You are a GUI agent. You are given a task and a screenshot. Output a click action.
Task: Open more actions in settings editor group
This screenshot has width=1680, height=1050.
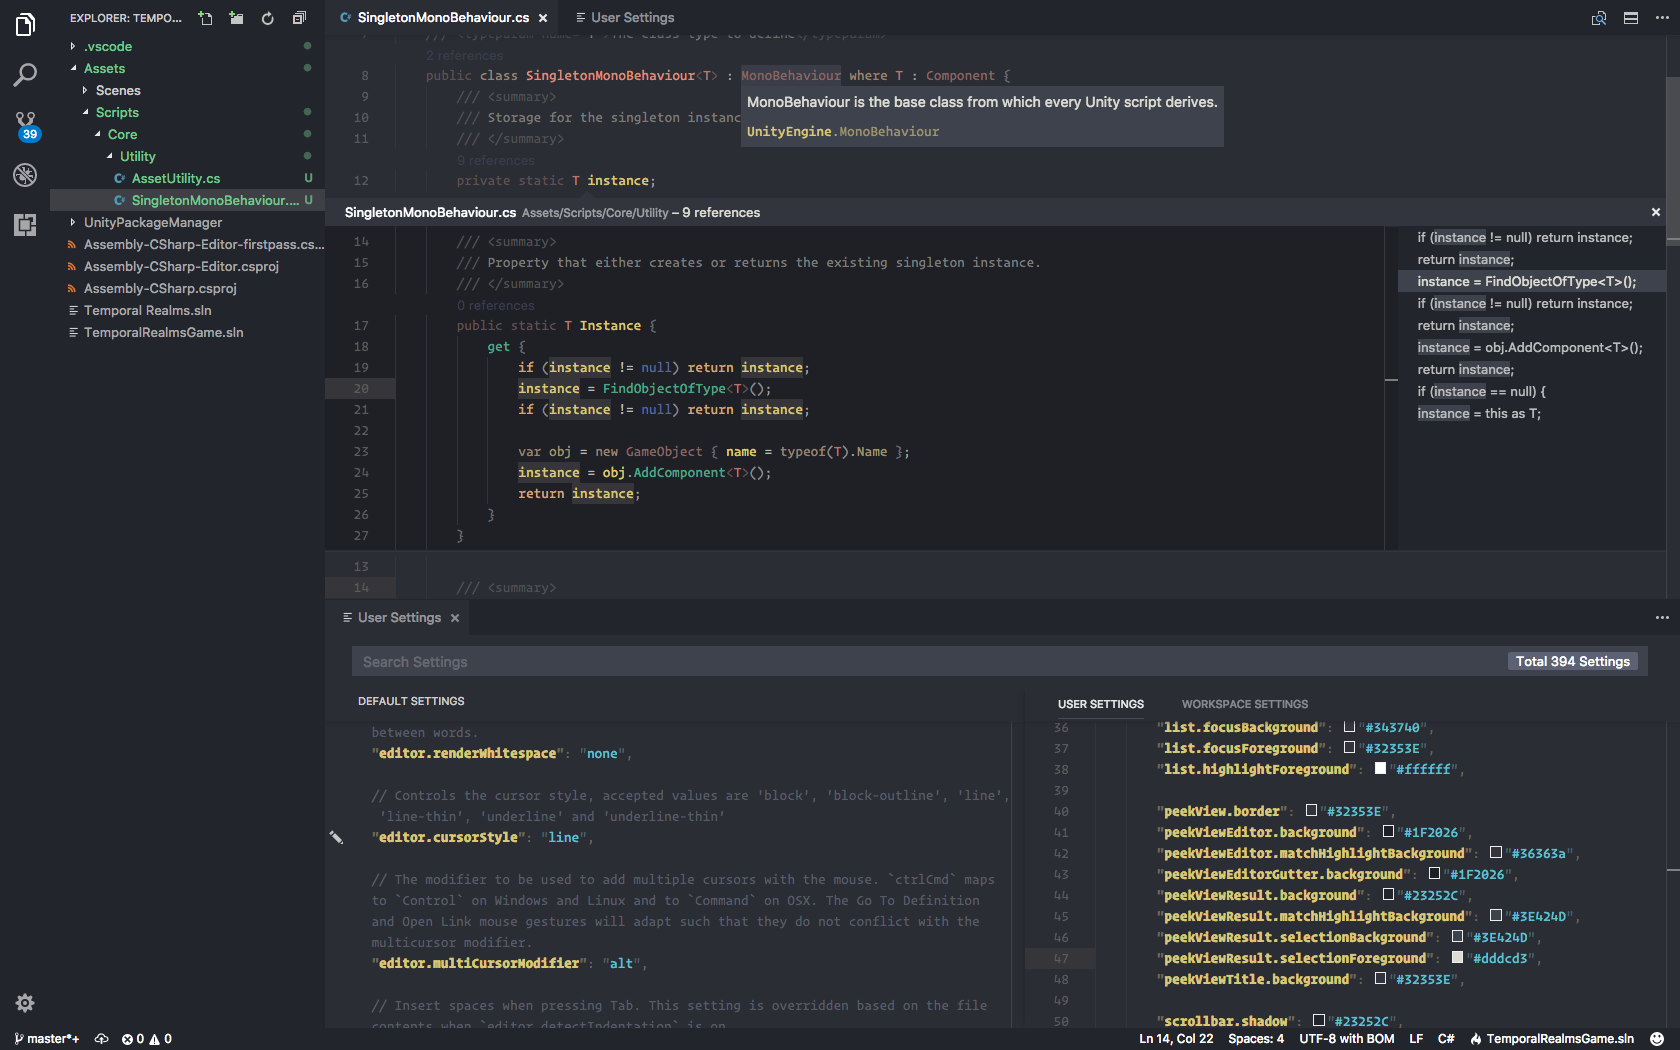click(1661, 618)
